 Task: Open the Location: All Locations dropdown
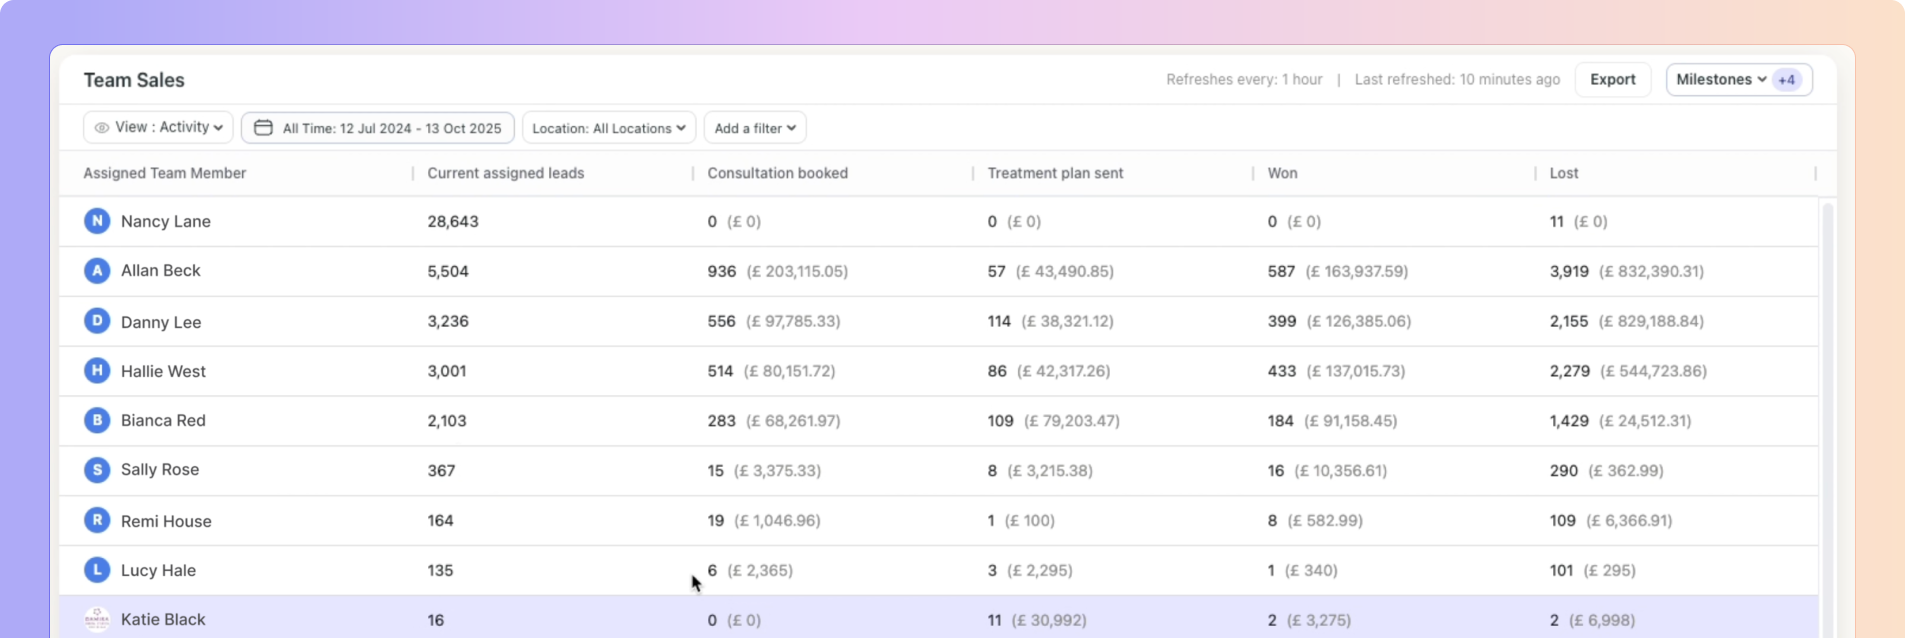(608, 128)
